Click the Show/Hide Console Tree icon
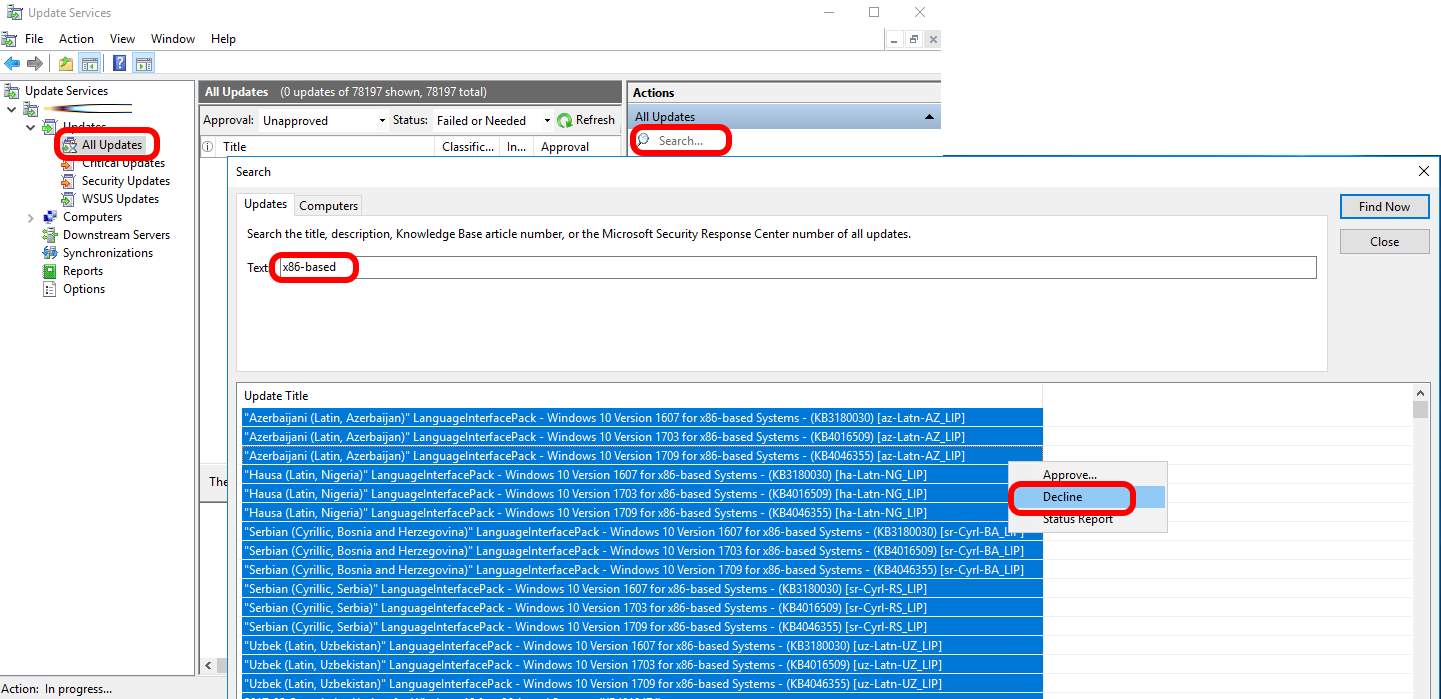 tap(90, 64)
